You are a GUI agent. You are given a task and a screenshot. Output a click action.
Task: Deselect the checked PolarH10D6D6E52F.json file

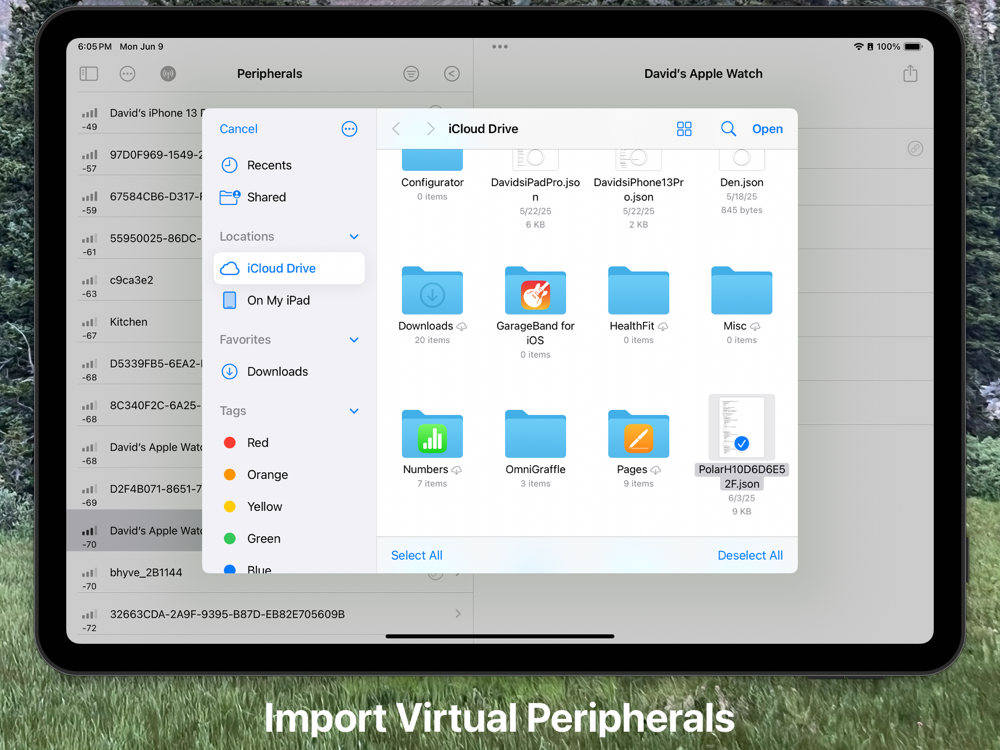pyautogui.click(x=742, y=455)
